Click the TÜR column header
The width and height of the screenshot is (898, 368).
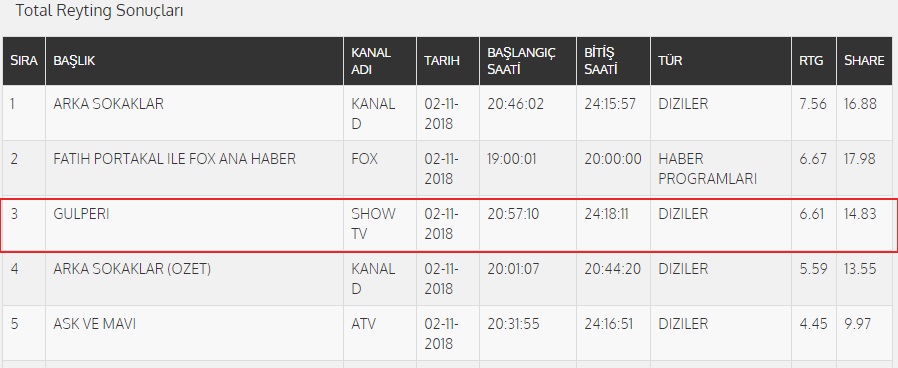pyautogui.click(x=720, y=61)
